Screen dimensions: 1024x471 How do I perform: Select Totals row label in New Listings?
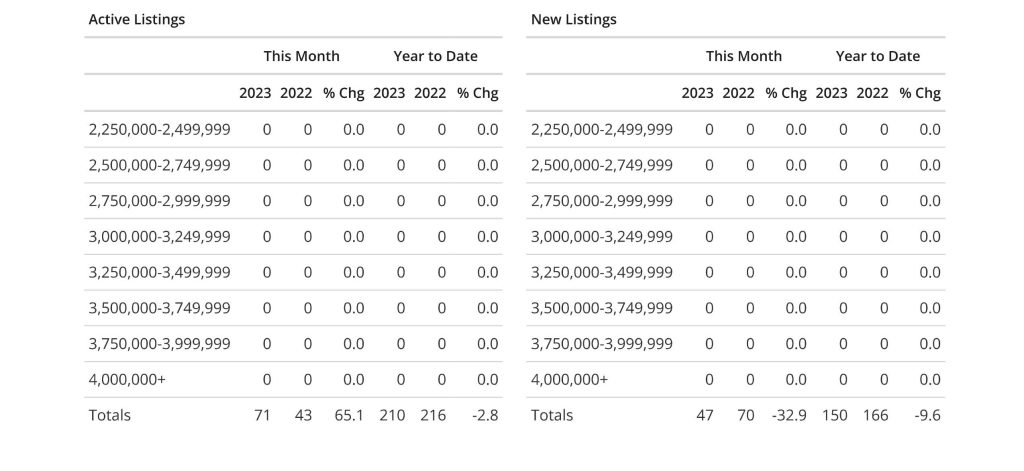552,415
